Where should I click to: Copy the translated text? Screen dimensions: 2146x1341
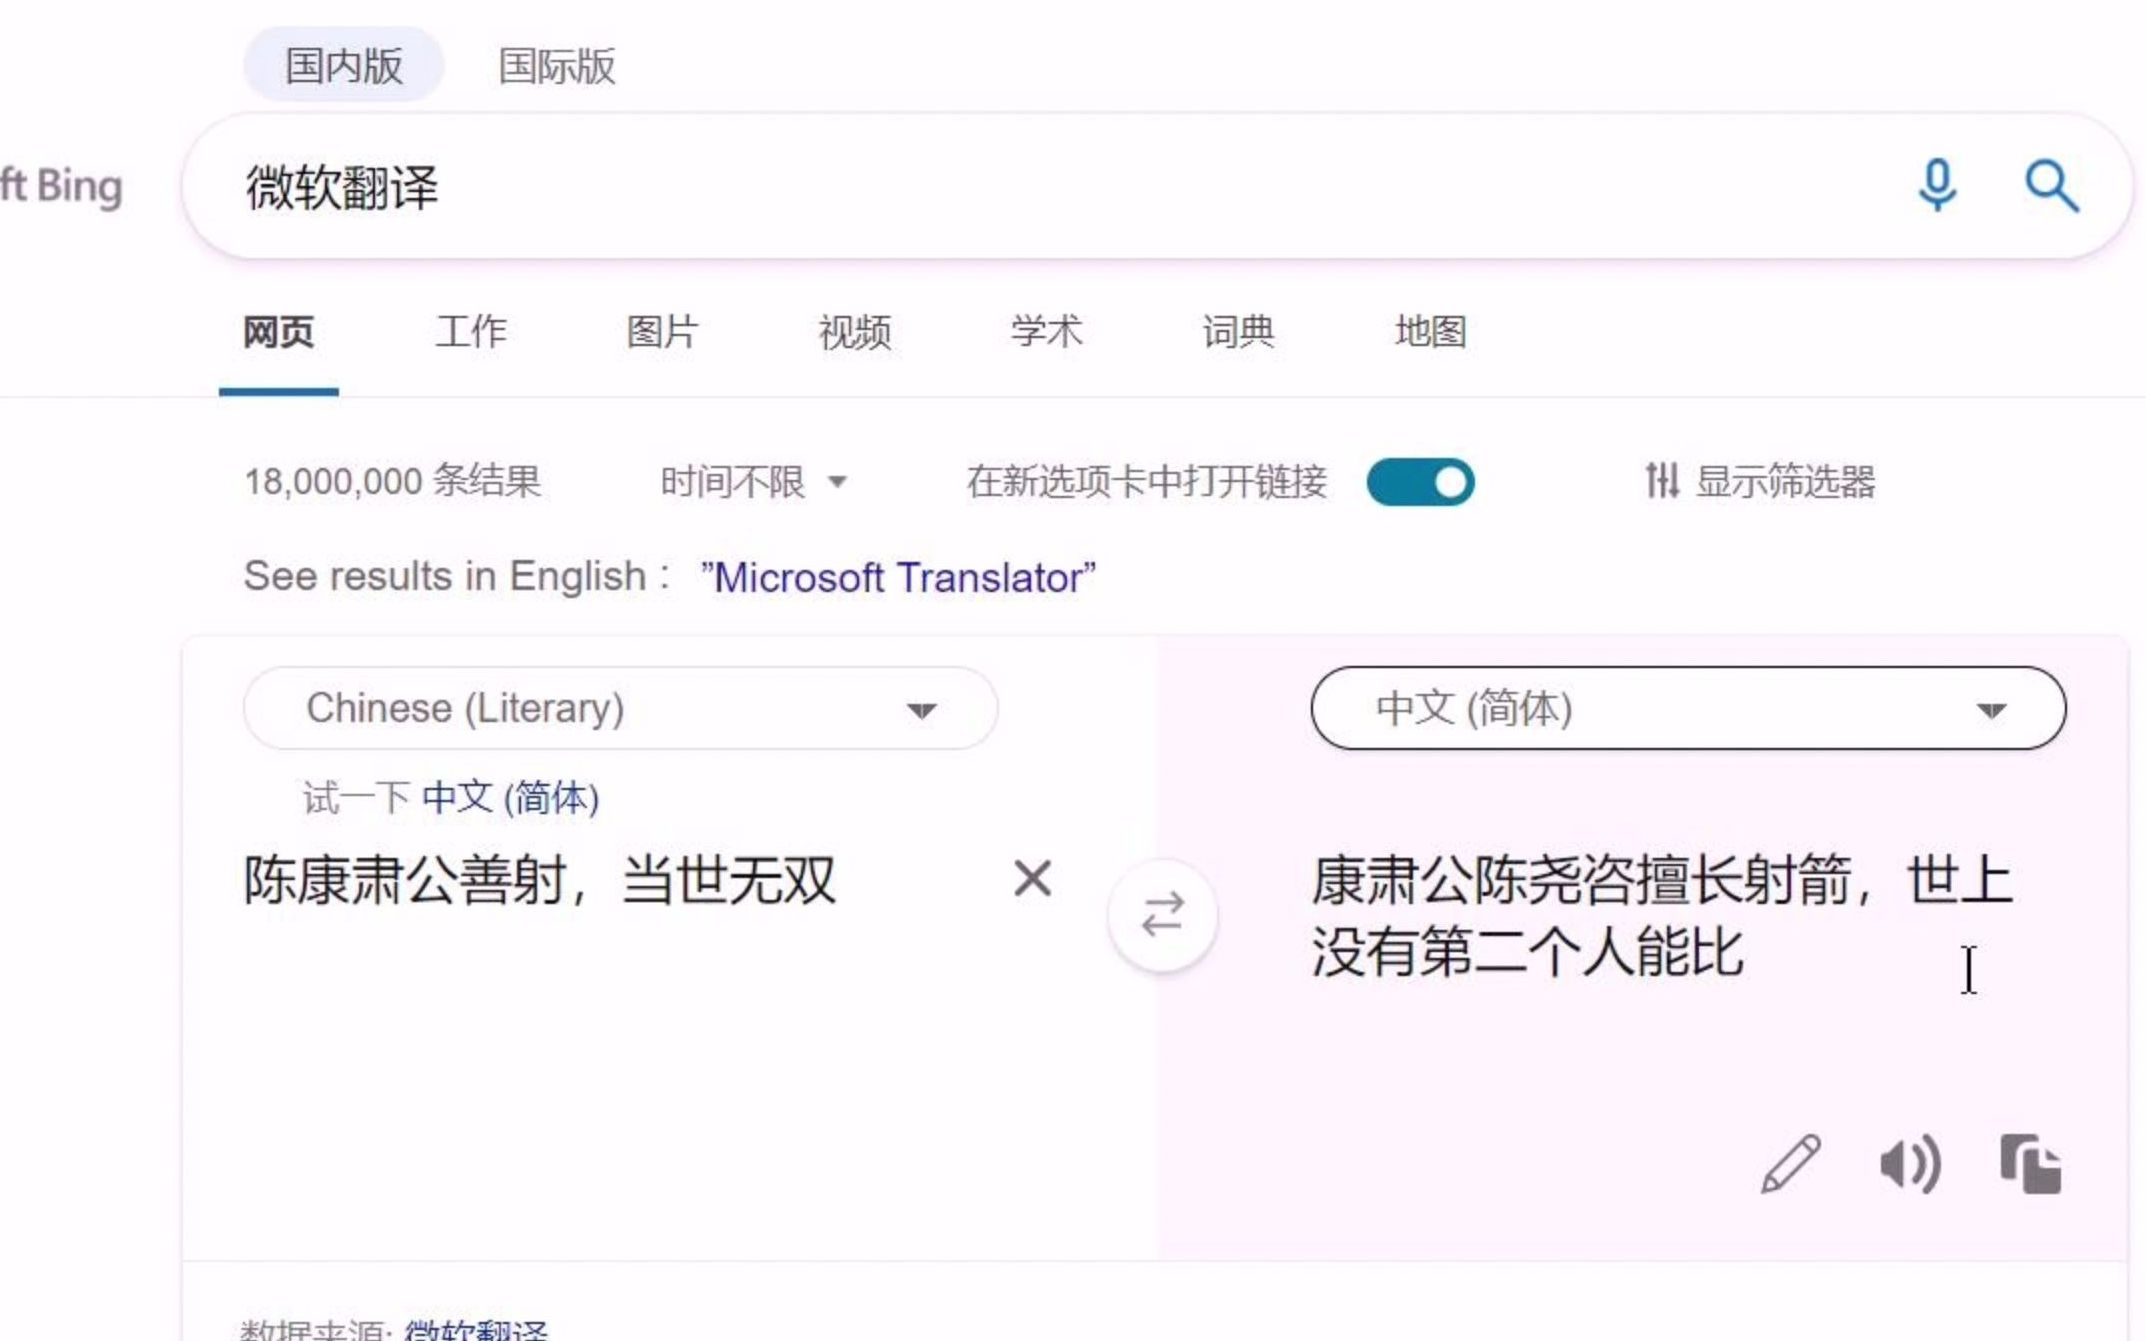click(x=2030, y=1163)
